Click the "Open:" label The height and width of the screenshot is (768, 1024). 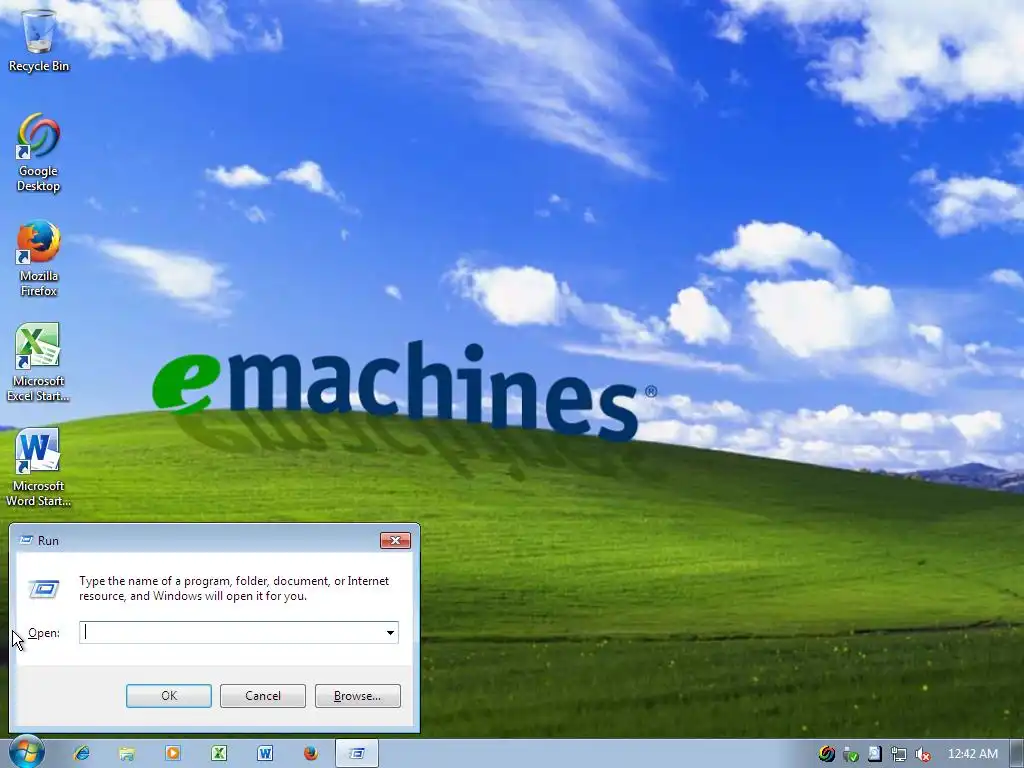point(44,633)
